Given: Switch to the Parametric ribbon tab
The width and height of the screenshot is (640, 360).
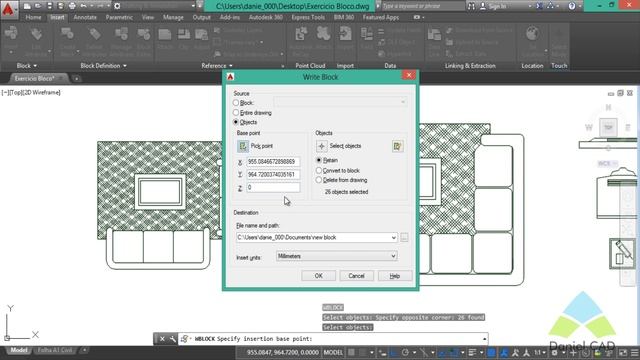Looking at the screenshot, I should click(x=119, y=18).
